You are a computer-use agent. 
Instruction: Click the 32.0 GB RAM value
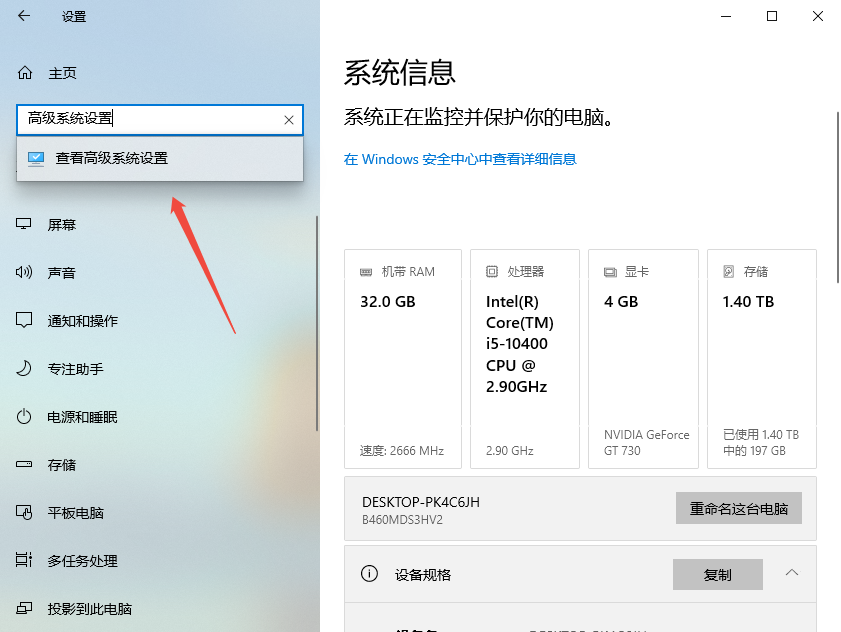click(388, 302)
